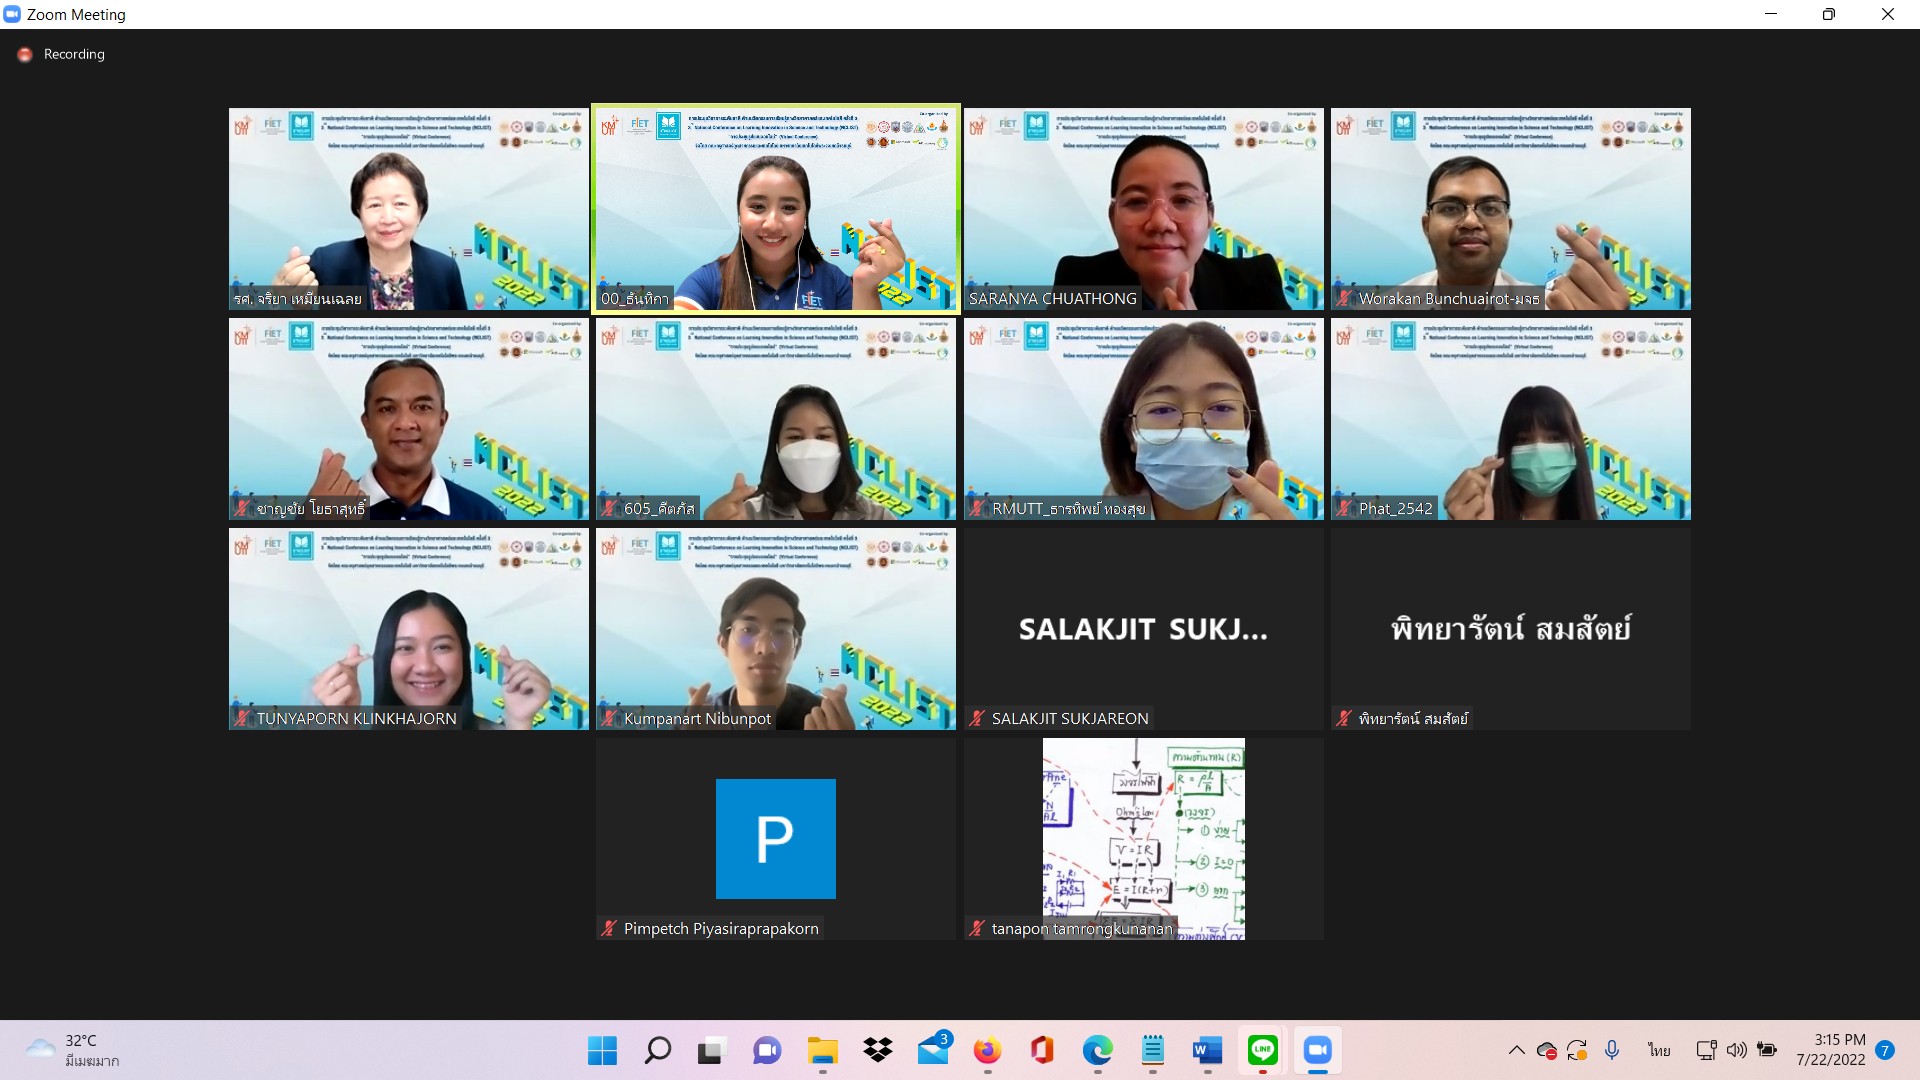Click the red Recording indicator icon
1920x1080 pixels.
(x=25, y=55)
